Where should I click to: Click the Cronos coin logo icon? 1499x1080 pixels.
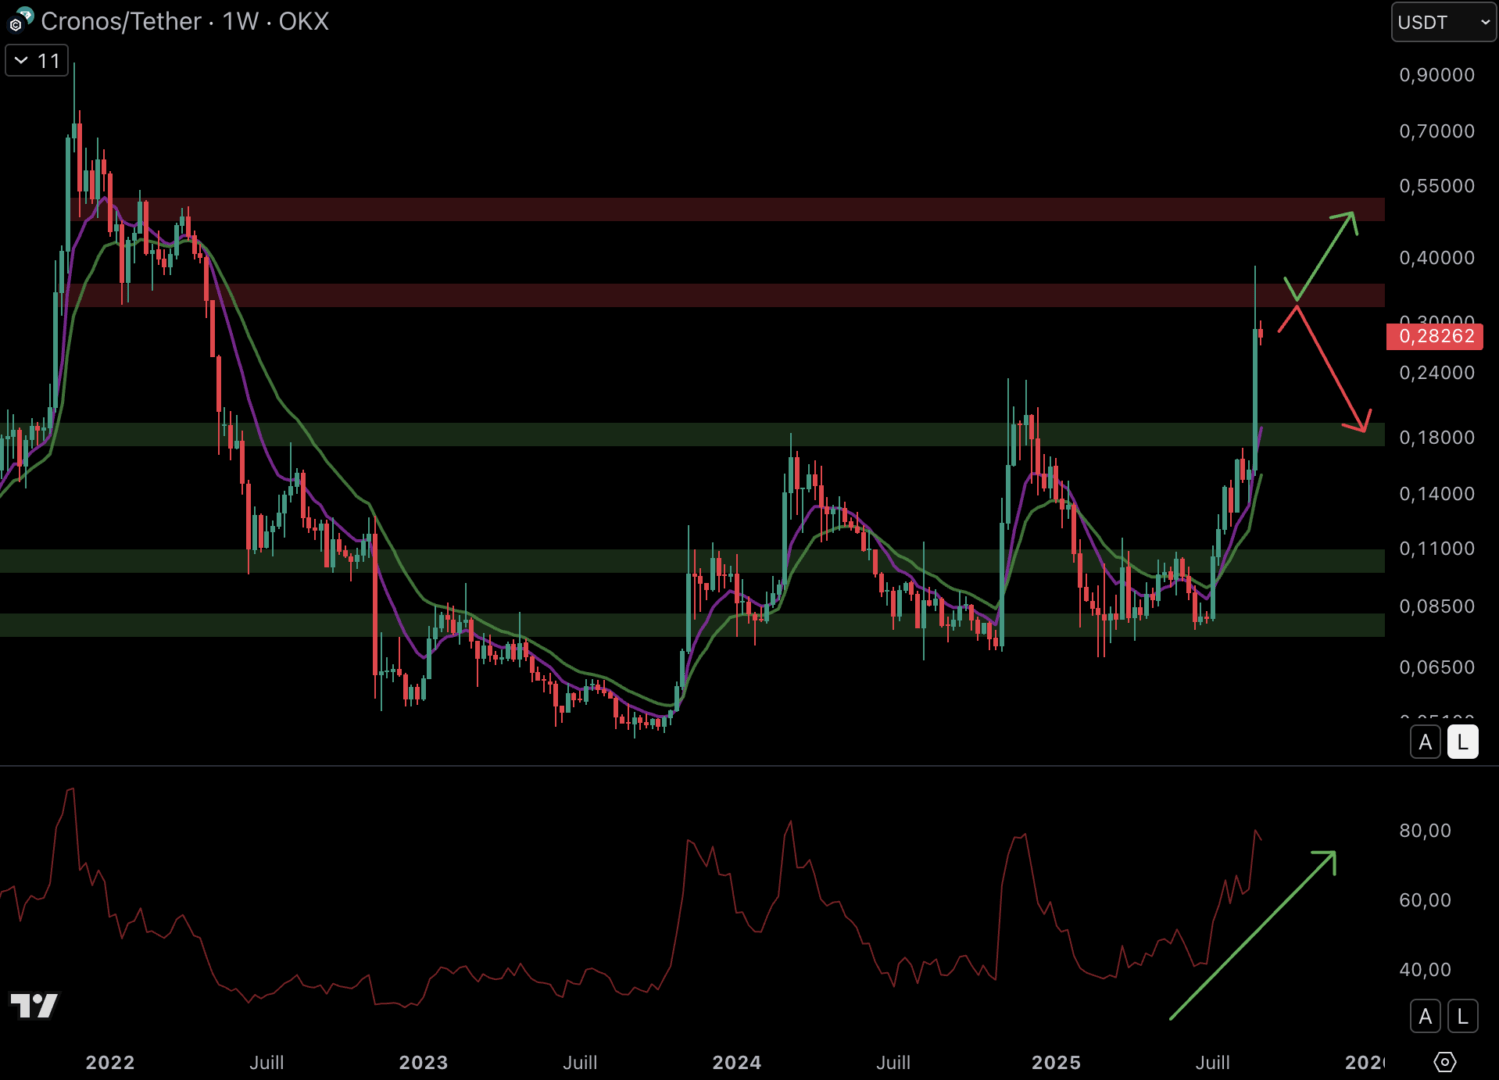click(21, 20)
